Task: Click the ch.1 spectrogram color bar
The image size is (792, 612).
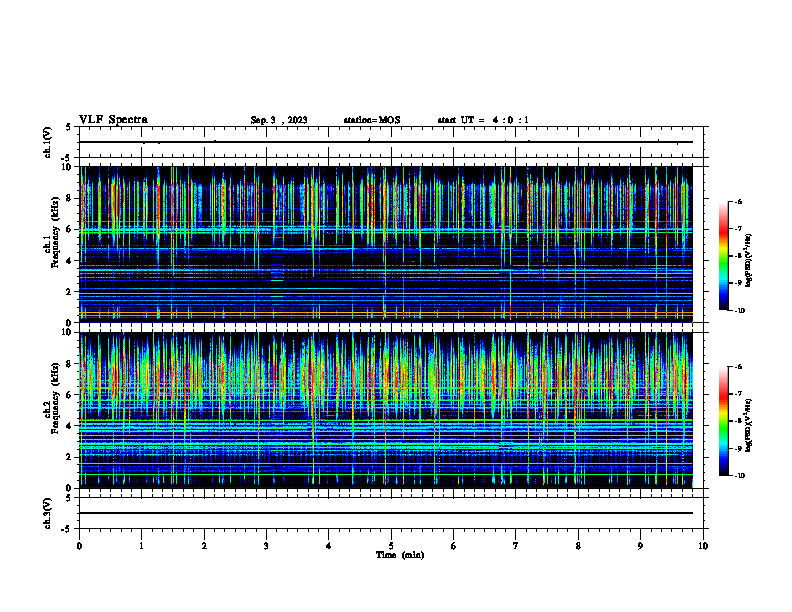Action: 724,256
